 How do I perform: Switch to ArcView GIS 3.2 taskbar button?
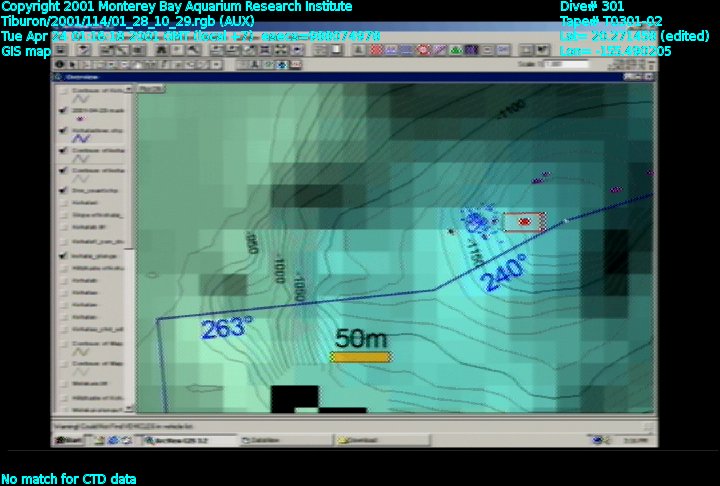(189, 441)
